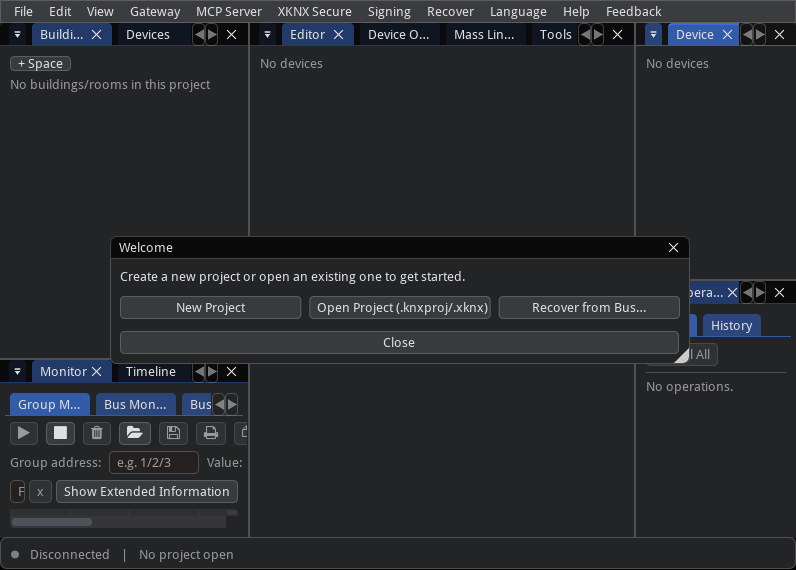Open the Signing menu
Image resolution: width=796 pixels, height=570 pixels.
pos(389,11)
